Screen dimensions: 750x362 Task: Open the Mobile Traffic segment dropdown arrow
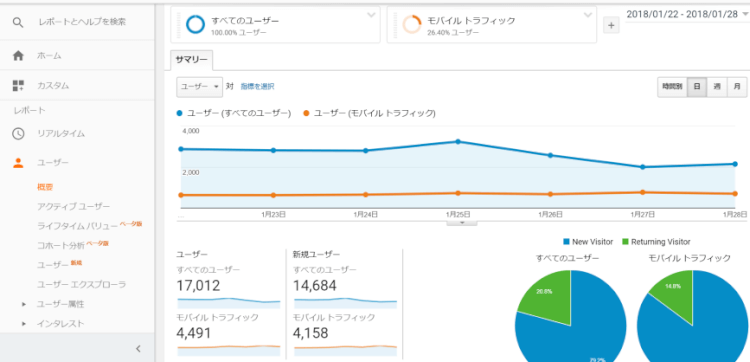tap(588, 15)
